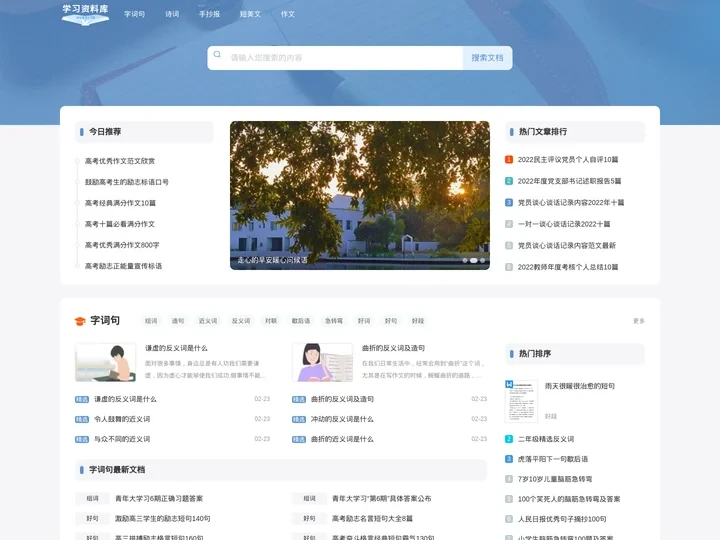The width and height of the screenshot is (720, 540).
Task: Open 激励高三学生的励志短句140句
Action: [x=163, y=519]
